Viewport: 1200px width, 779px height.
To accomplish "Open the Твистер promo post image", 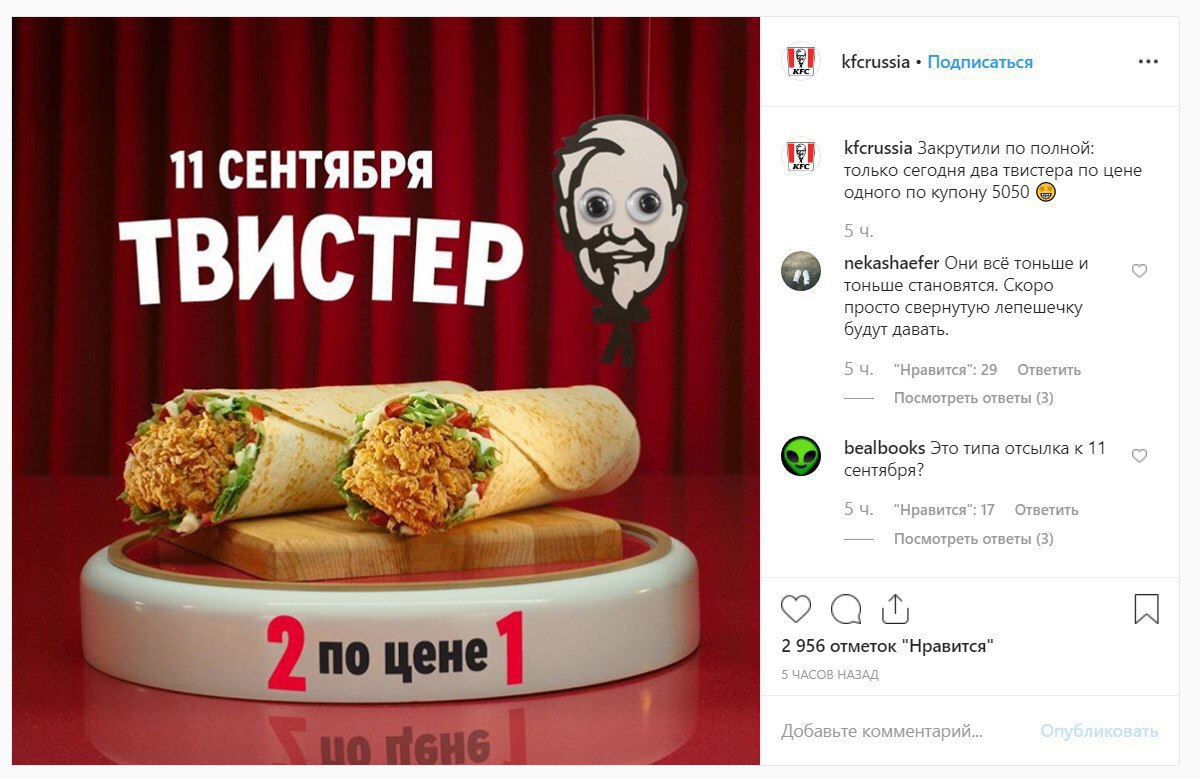I will 386,391.
